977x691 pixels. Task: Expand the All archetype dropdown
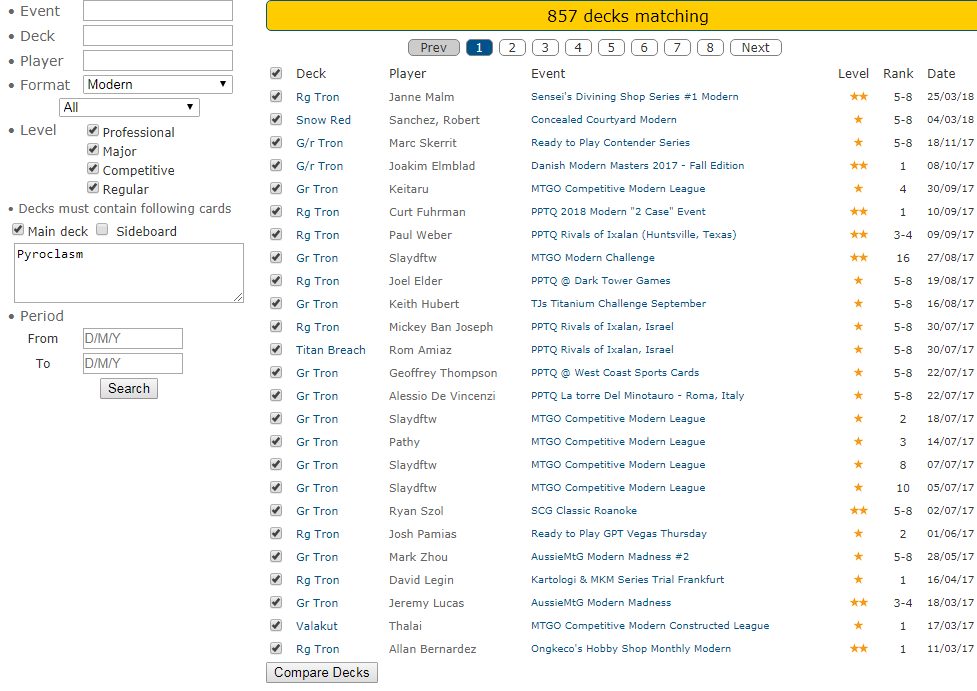(129, 107)
